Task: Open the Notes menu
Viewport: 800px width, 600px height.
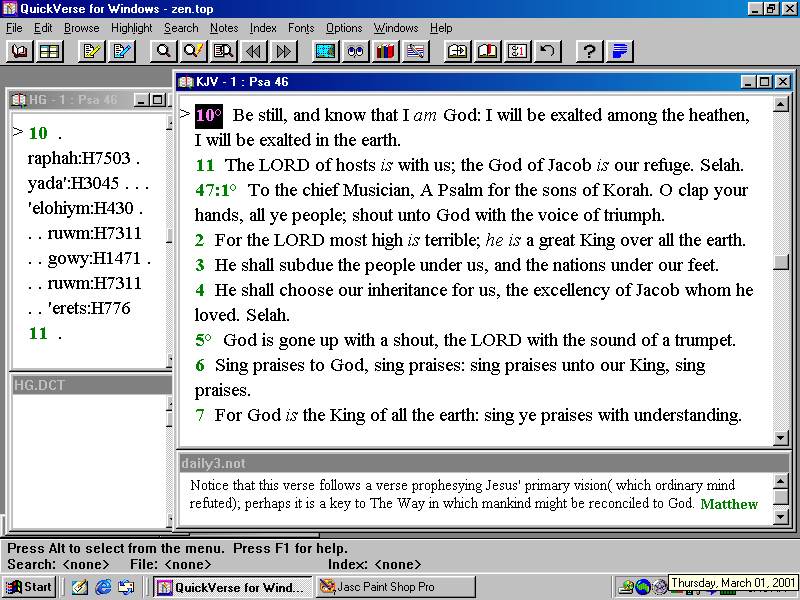Action: click(x=224, y=28)
